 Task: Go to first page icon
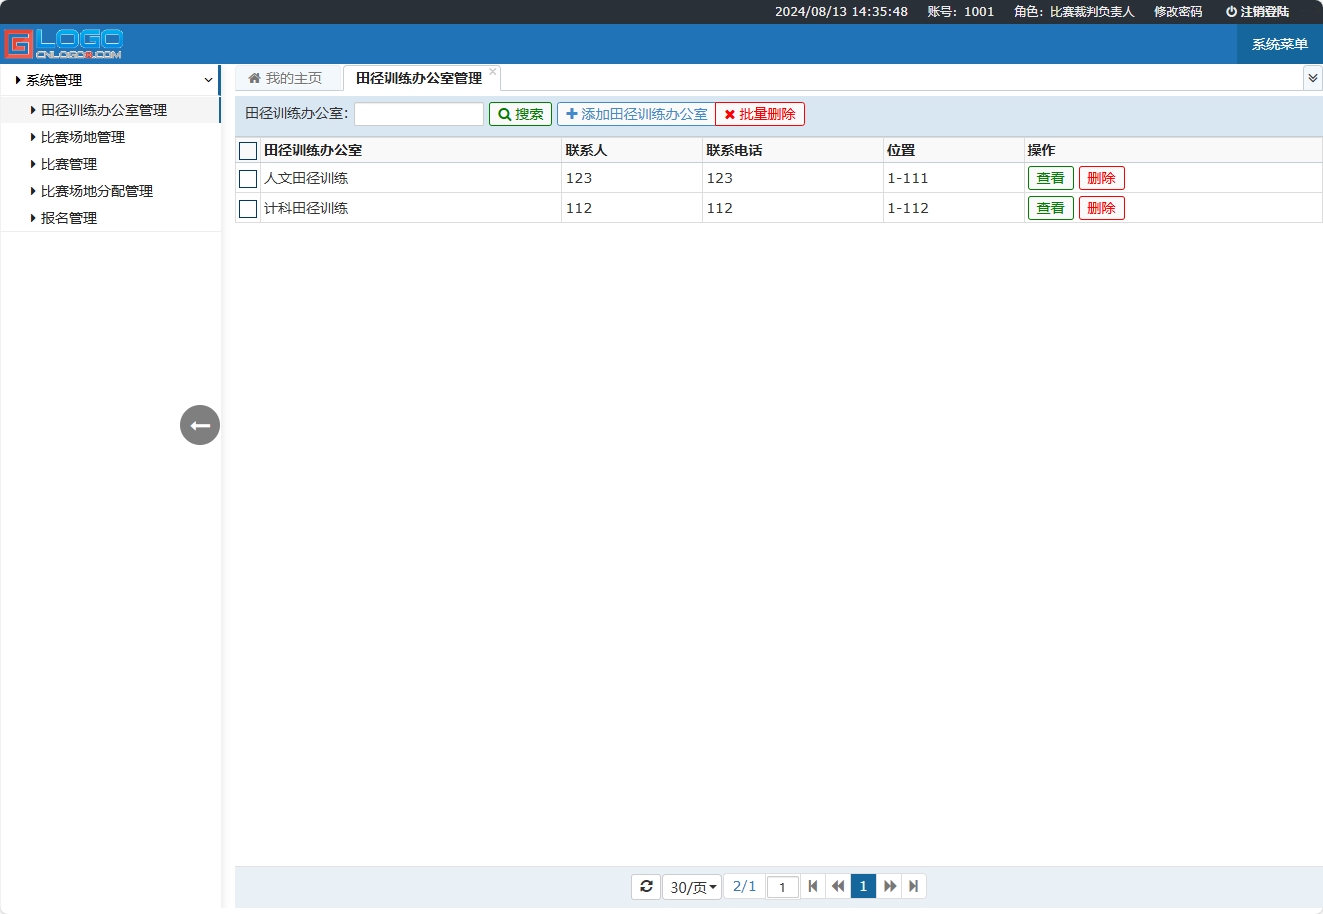click(x=813, y=886)
